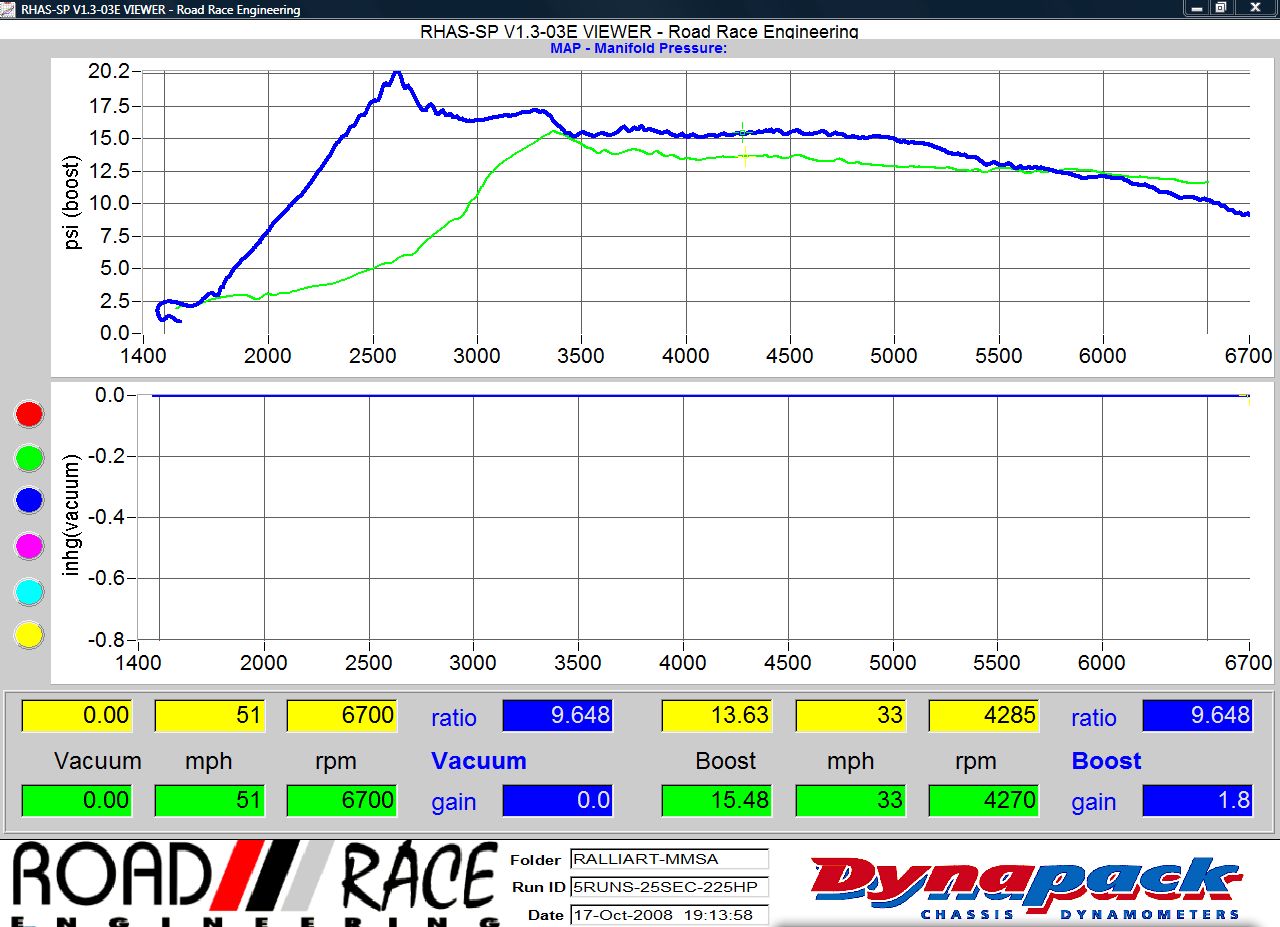Click the yellow Boost rpm field 4285

click(982, 715)
